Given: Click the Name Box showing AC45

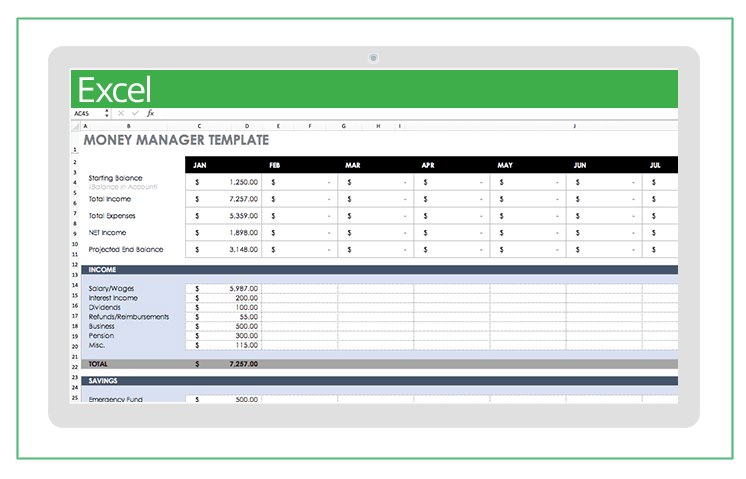Looking at the screenshot, I should click(86, 114).
